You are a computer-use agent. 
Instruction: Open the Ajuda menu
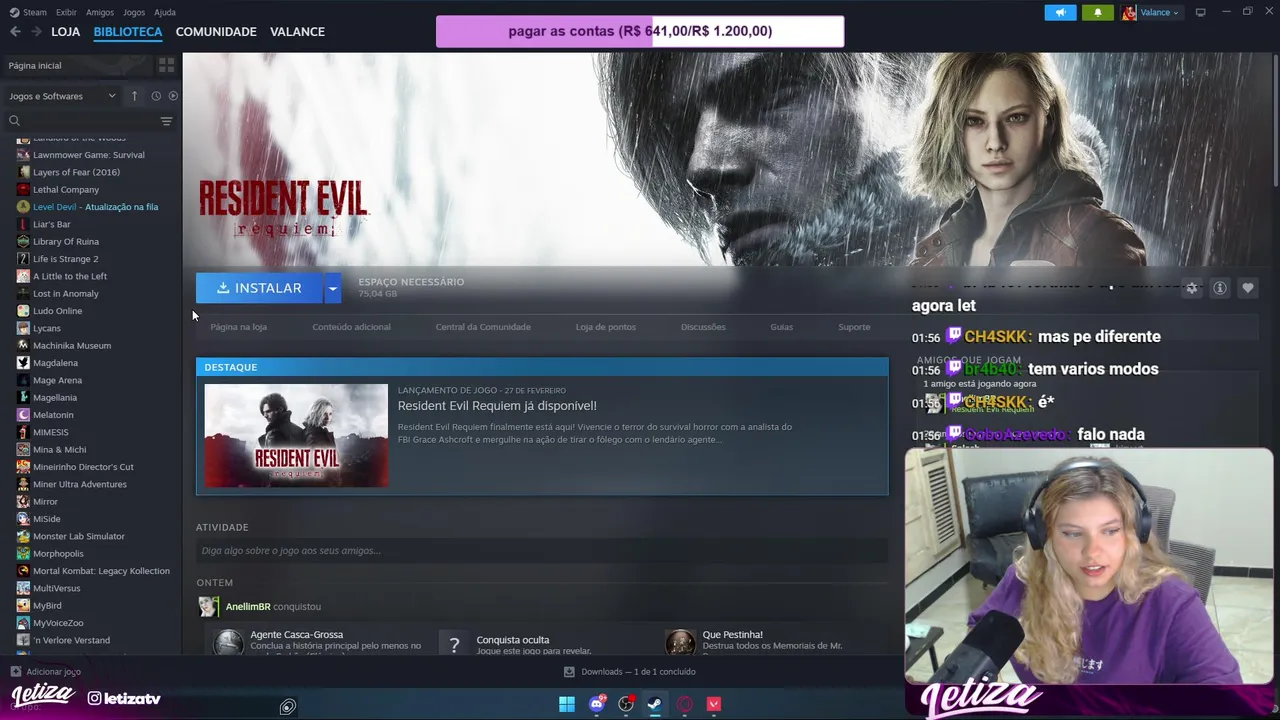[165, 12]
